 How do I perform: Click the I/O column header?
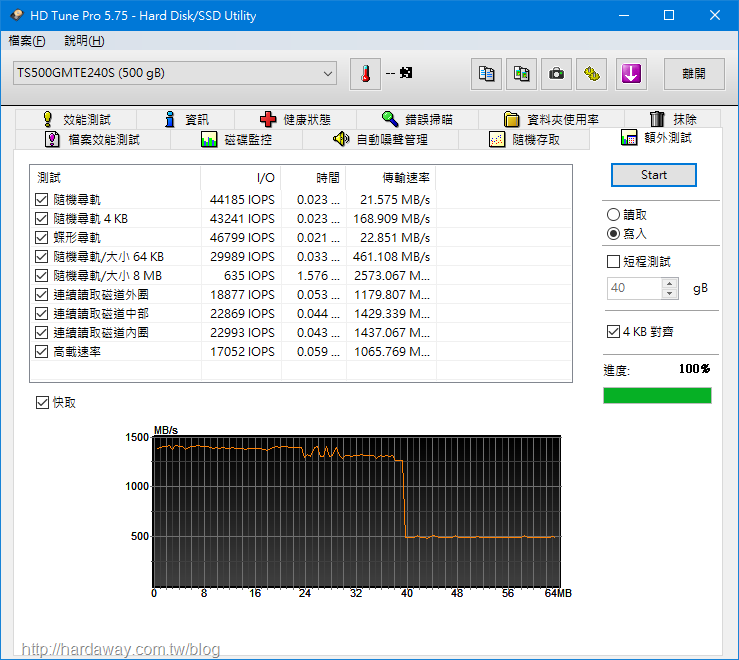click(241, 178)
